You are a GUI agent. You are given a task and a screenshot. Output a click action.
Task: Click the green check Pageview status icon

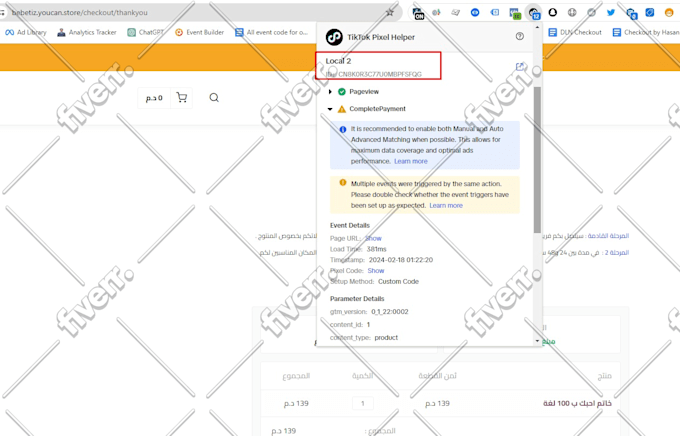click(x=342, y=92)
